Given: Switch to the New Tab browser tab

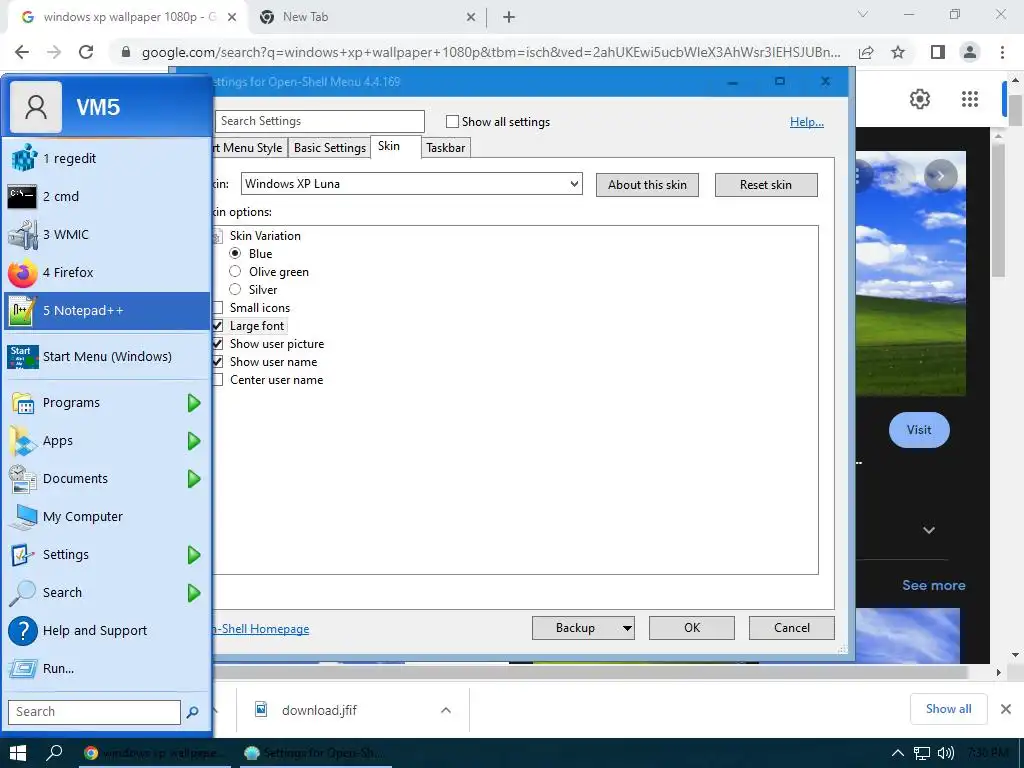Looking at the screenshot, I should [x=368, y=18].
